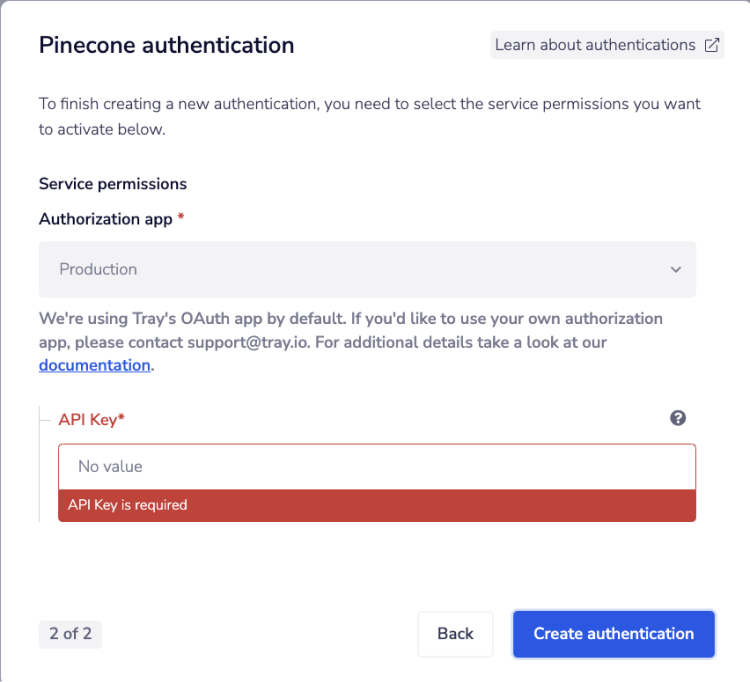Screen dimensions: 750x682
Task: Click the 2 of 2 step indicator
Action: (x=70, y=634)
